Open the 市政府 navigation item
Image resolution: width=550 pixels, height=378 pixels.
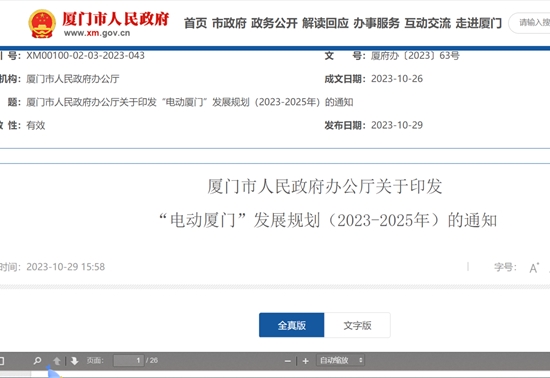coord(229,23)
